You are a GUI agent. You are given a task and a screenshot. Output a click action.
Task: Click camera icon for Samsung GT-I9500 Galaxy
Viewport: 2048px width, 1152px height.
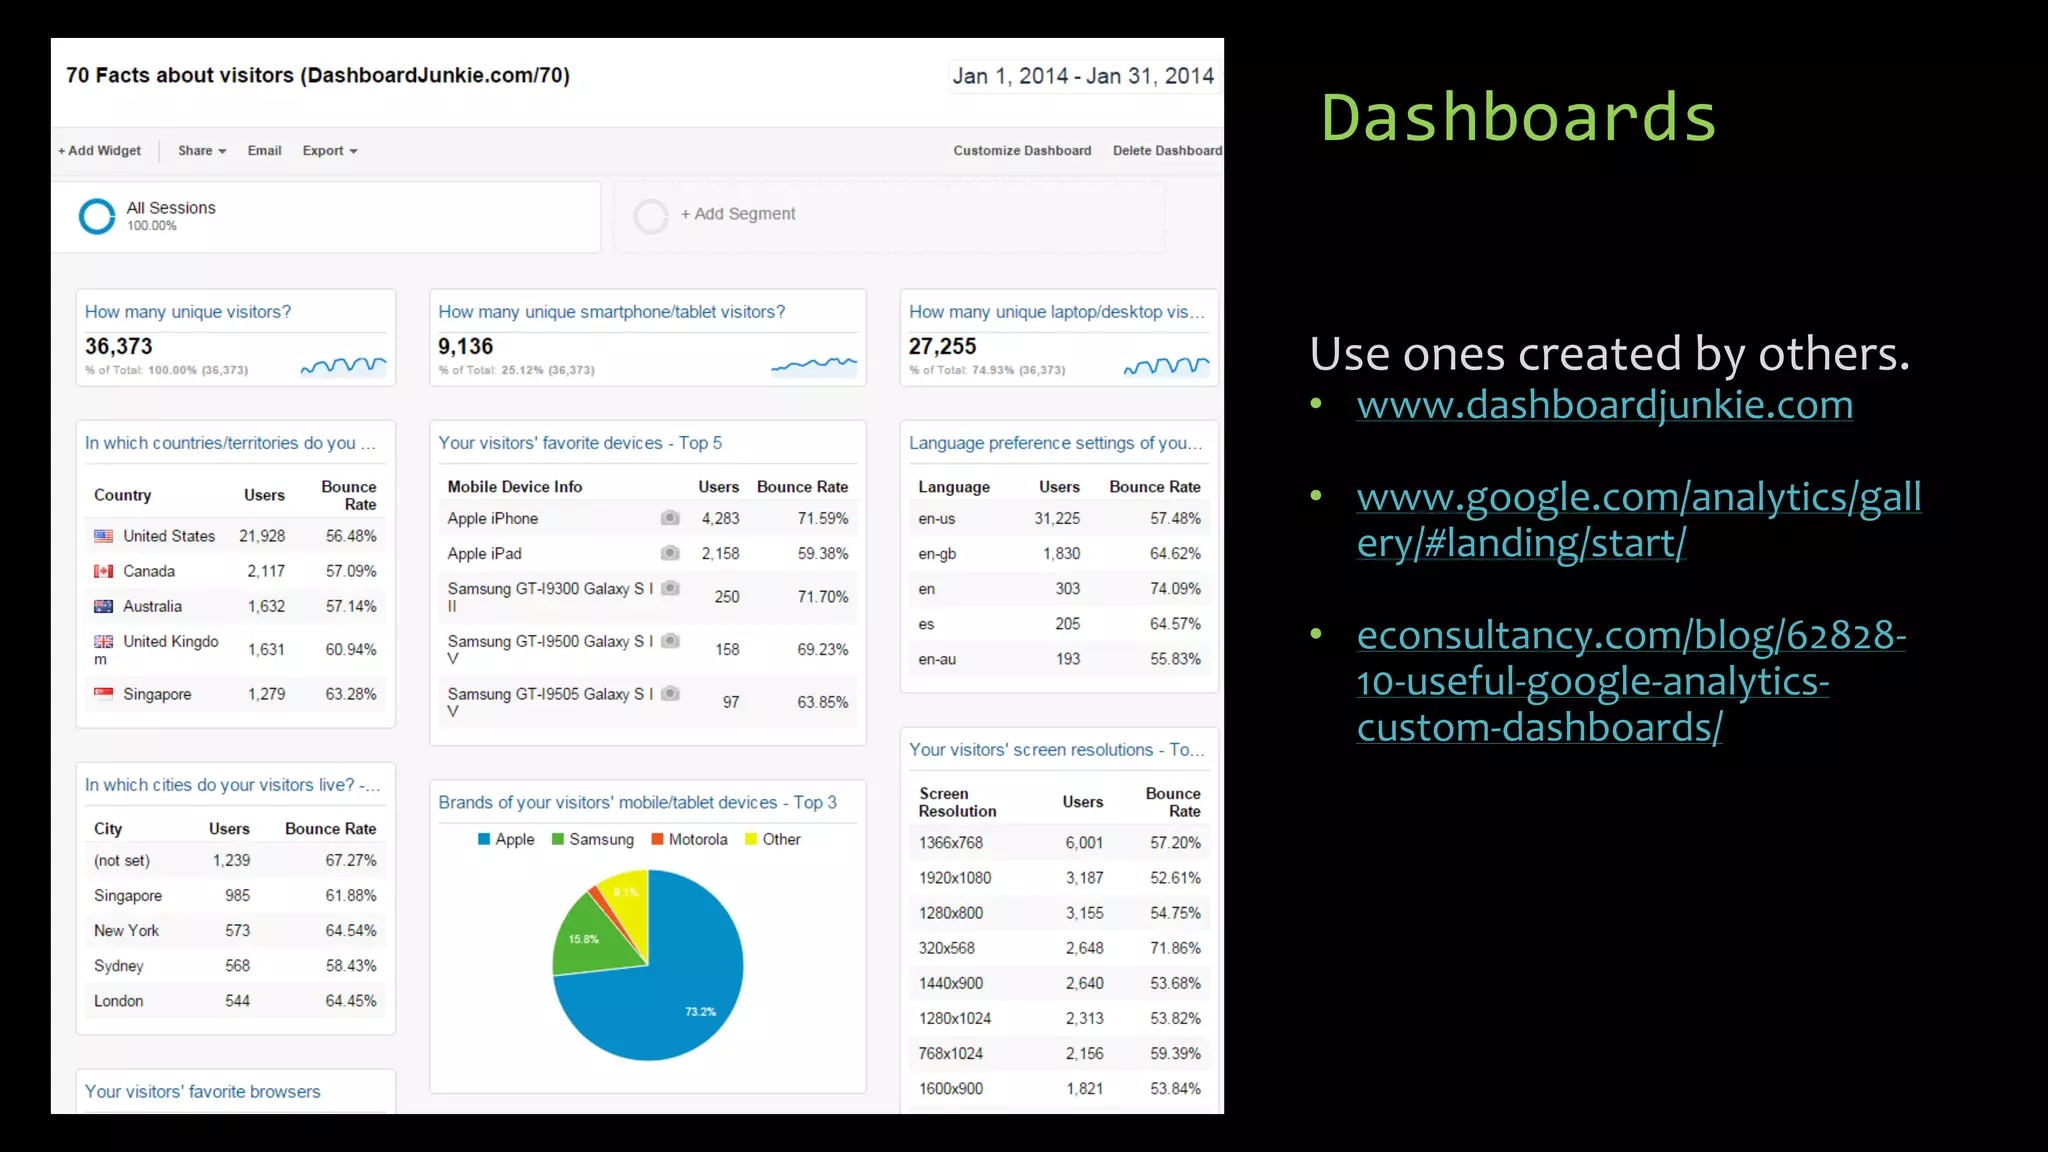(x=670, y=641)
